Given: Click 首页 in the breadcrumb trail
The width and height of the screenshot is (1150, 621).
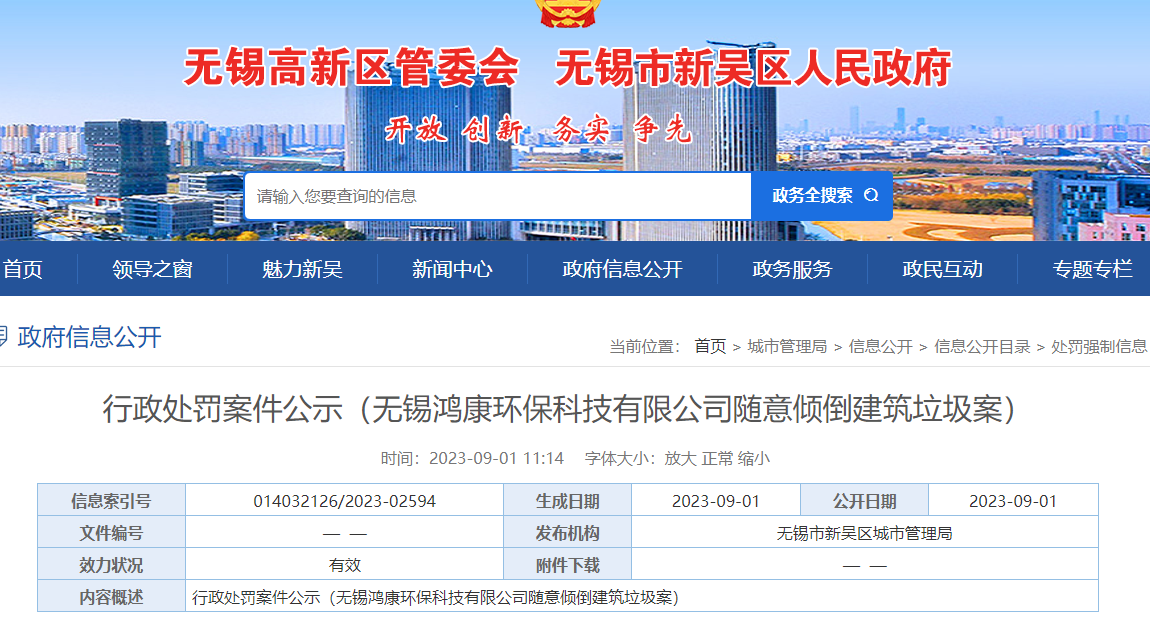Looking at the screenshot, I should pyautogui.click(x=710, y=346).
